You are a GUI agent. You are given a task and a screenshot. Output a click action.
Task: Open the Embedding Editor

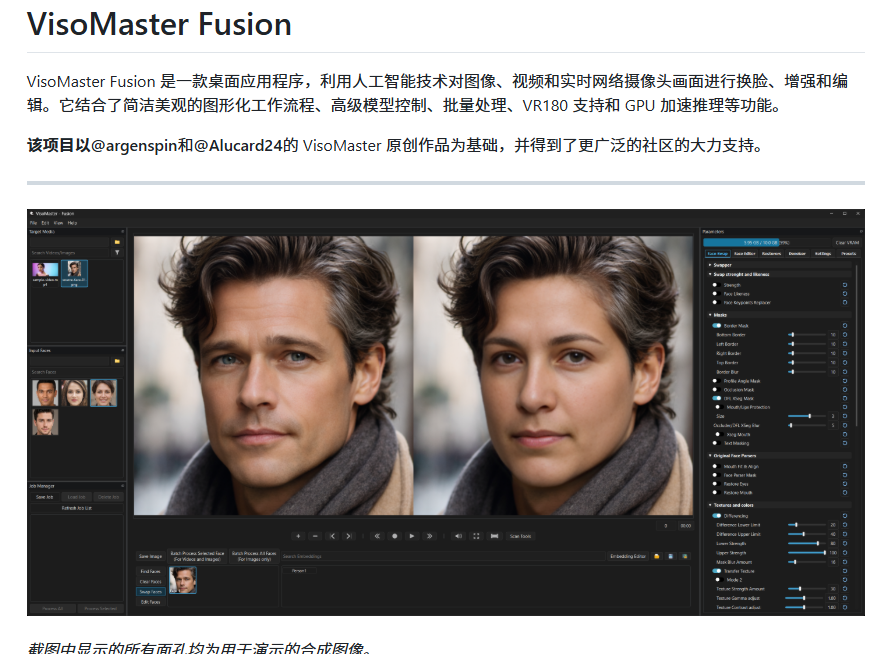pos(628,556)
